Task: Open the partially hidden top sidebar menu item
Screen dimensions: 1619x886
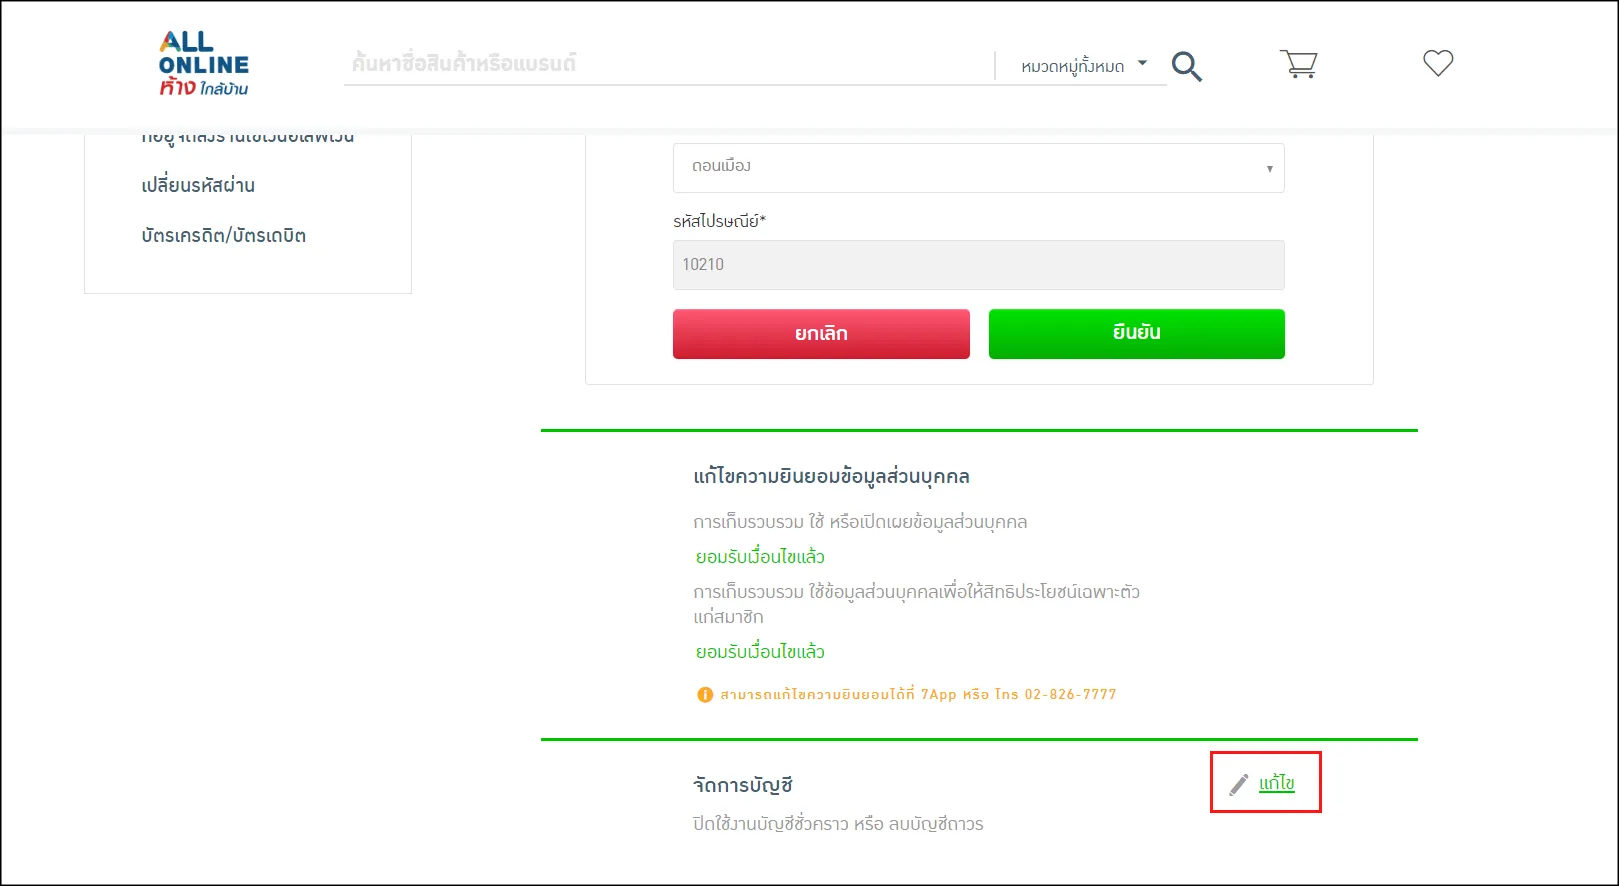Action: (x=248, y=138)
